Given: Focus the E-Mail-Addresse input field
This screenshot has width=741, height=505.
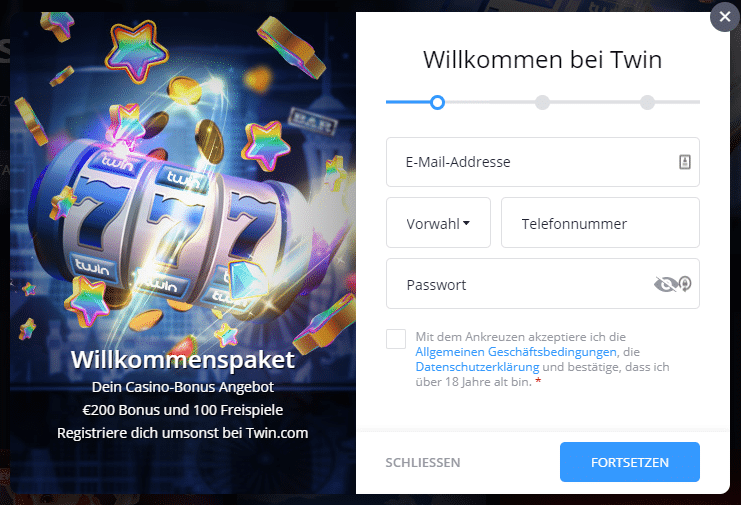Looking at the screenshot, I should [x=543, y=162].
